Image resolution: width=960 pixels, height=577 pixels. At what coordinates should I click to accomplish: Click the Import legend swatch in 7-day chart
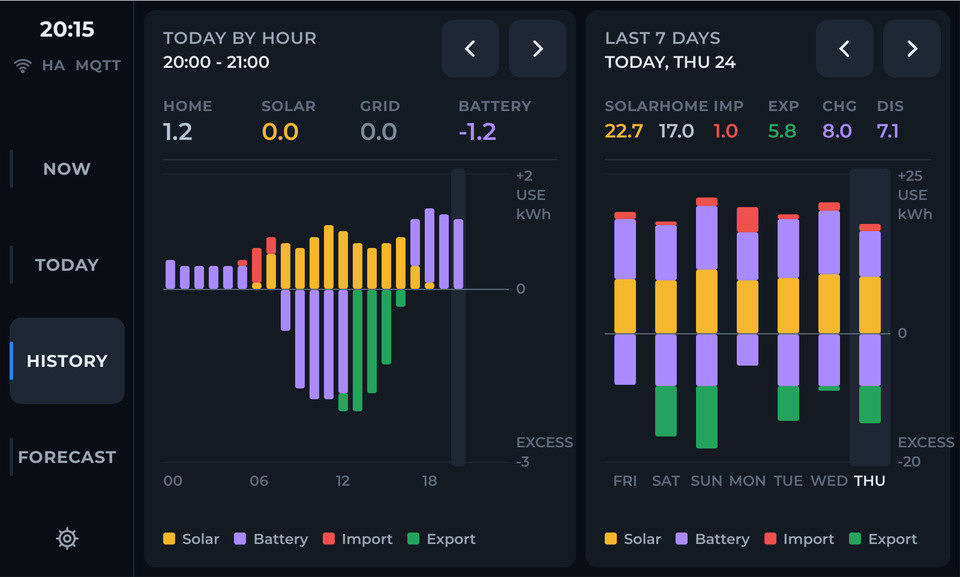[770, 538]
